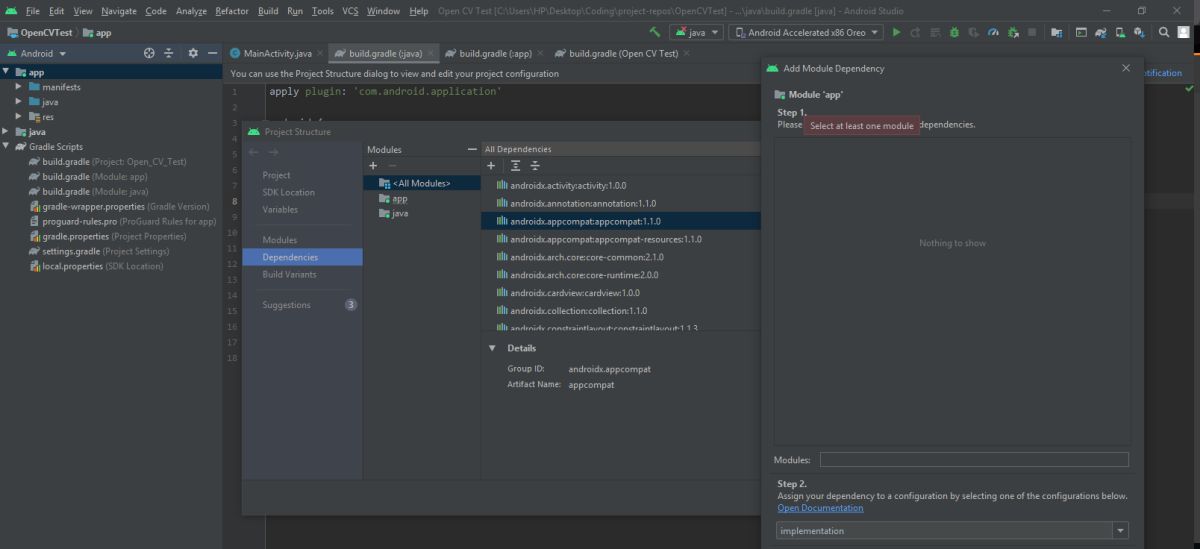1200x549 pixels.
Task: Select androidx.arch.core:core-runtime:2.0.0 dependency
Action: coord(584,275)
